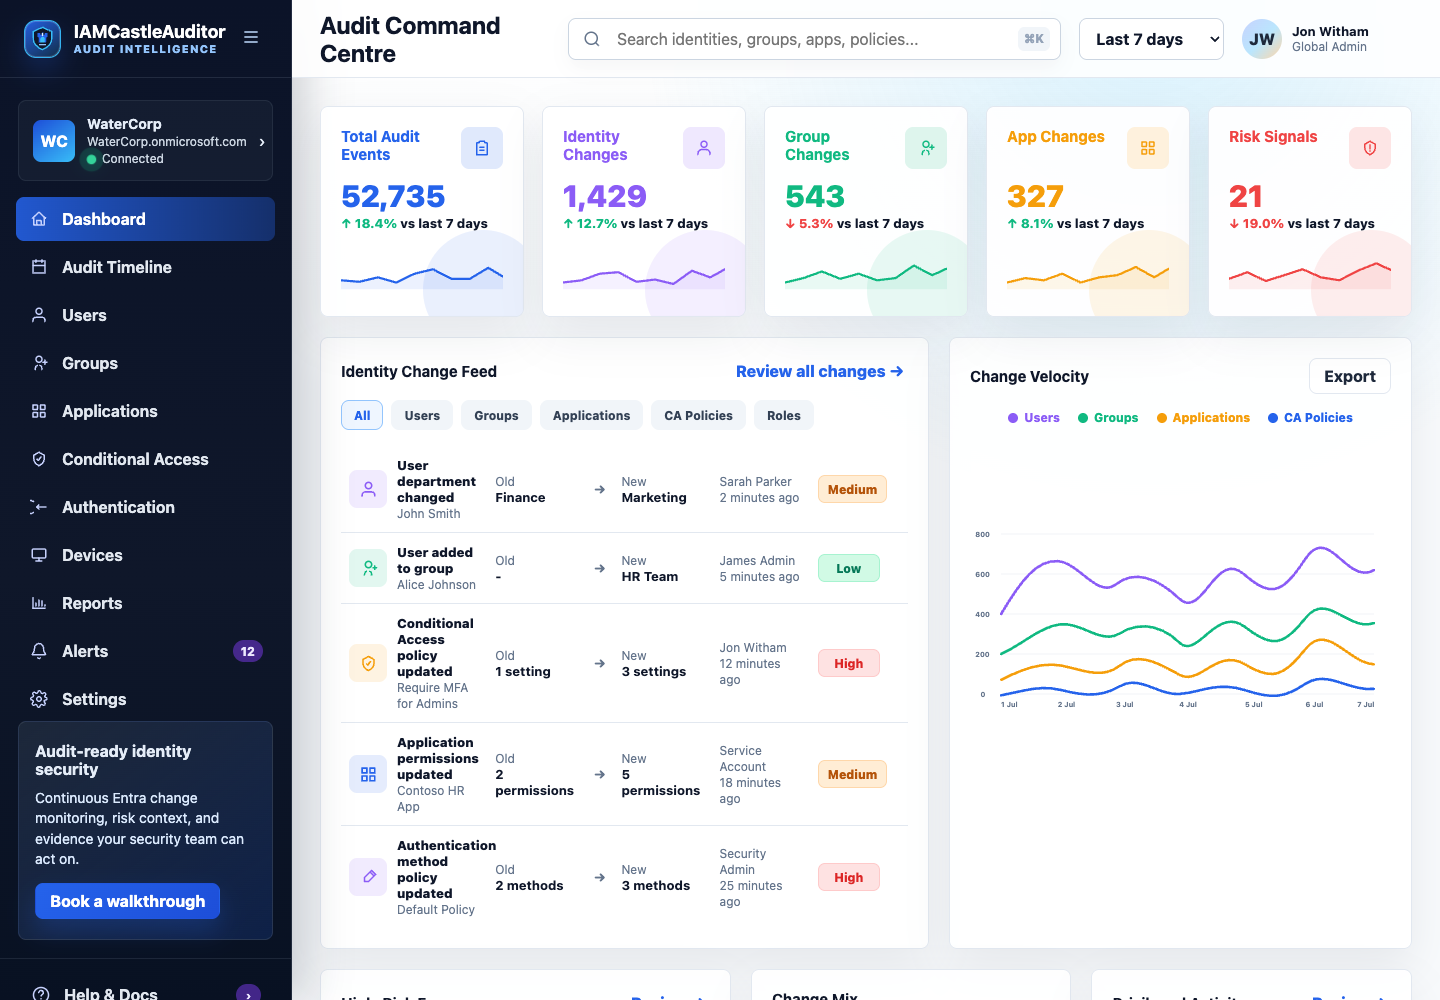
Task: Click the JW profile avatar
Action: pyautogui.click(x=1262, y=39)
